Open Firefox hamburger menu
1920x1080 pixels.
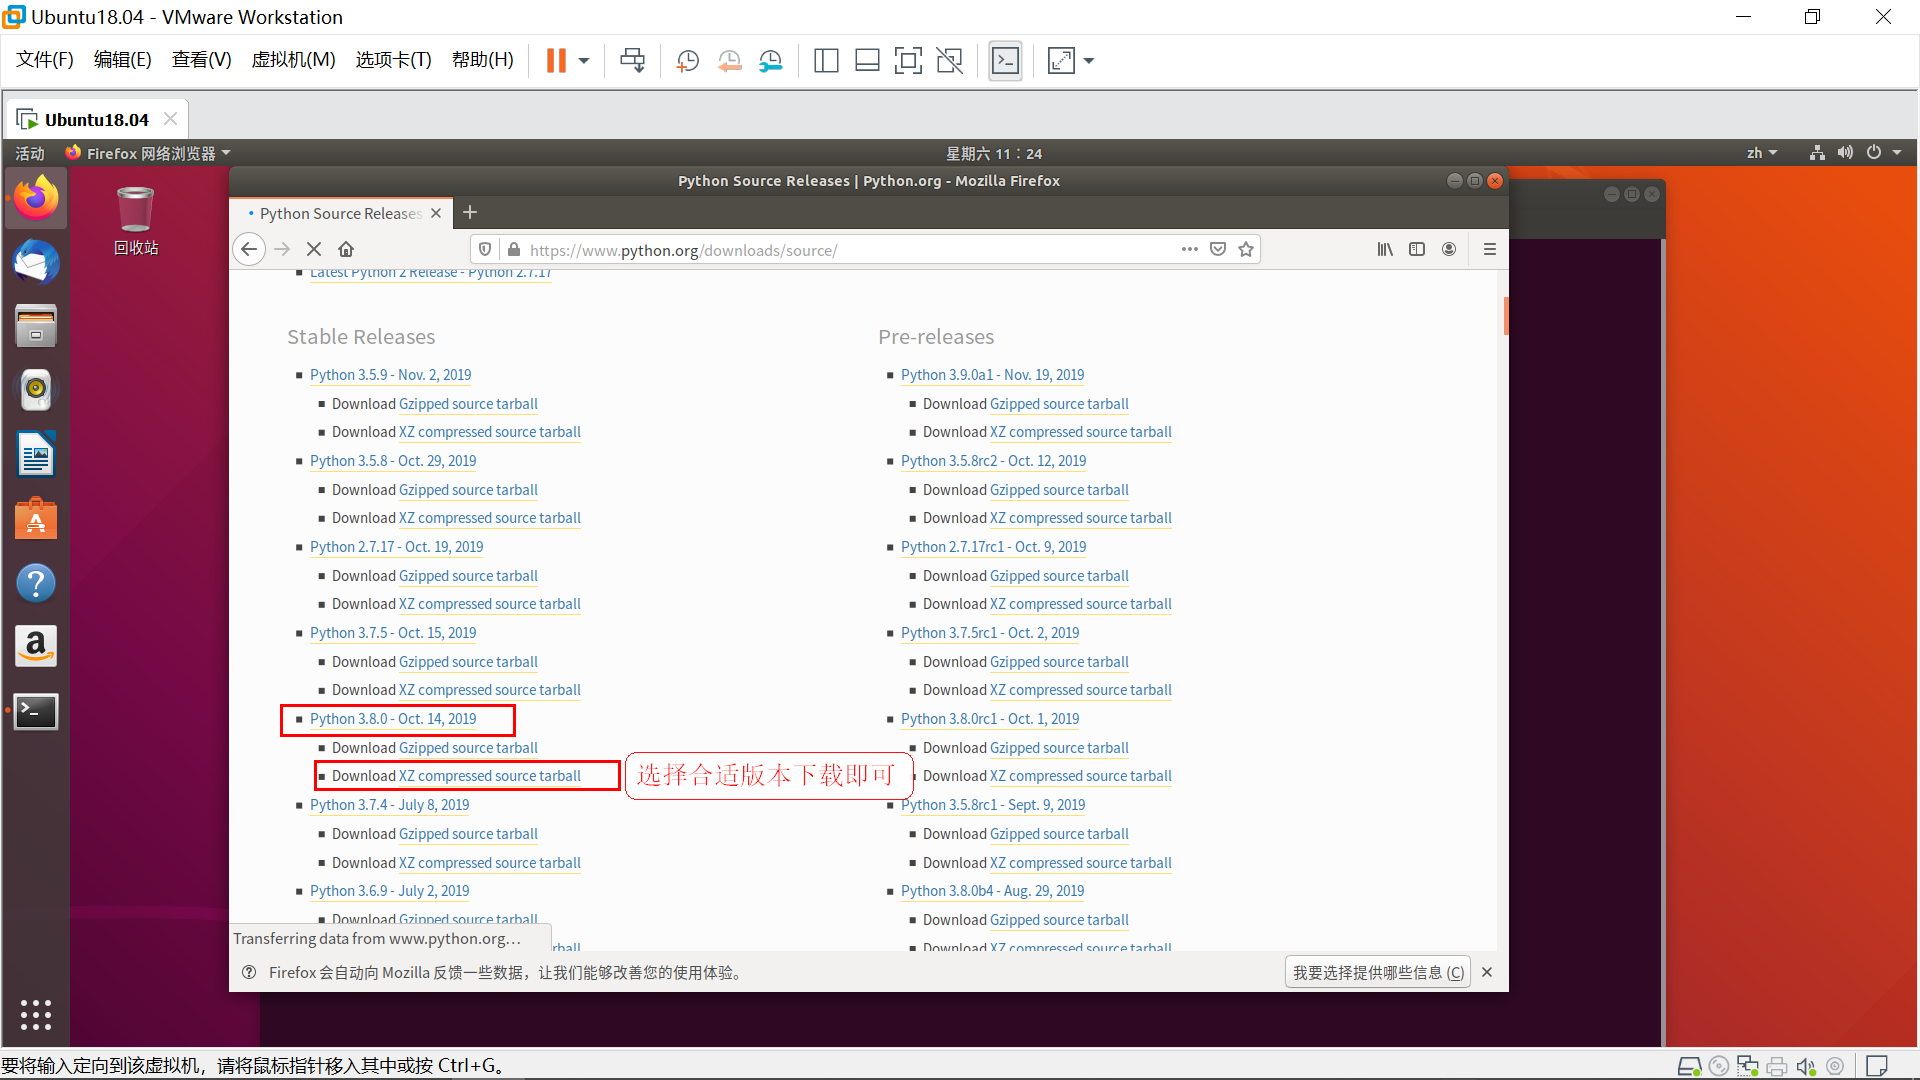(1489, 249)
